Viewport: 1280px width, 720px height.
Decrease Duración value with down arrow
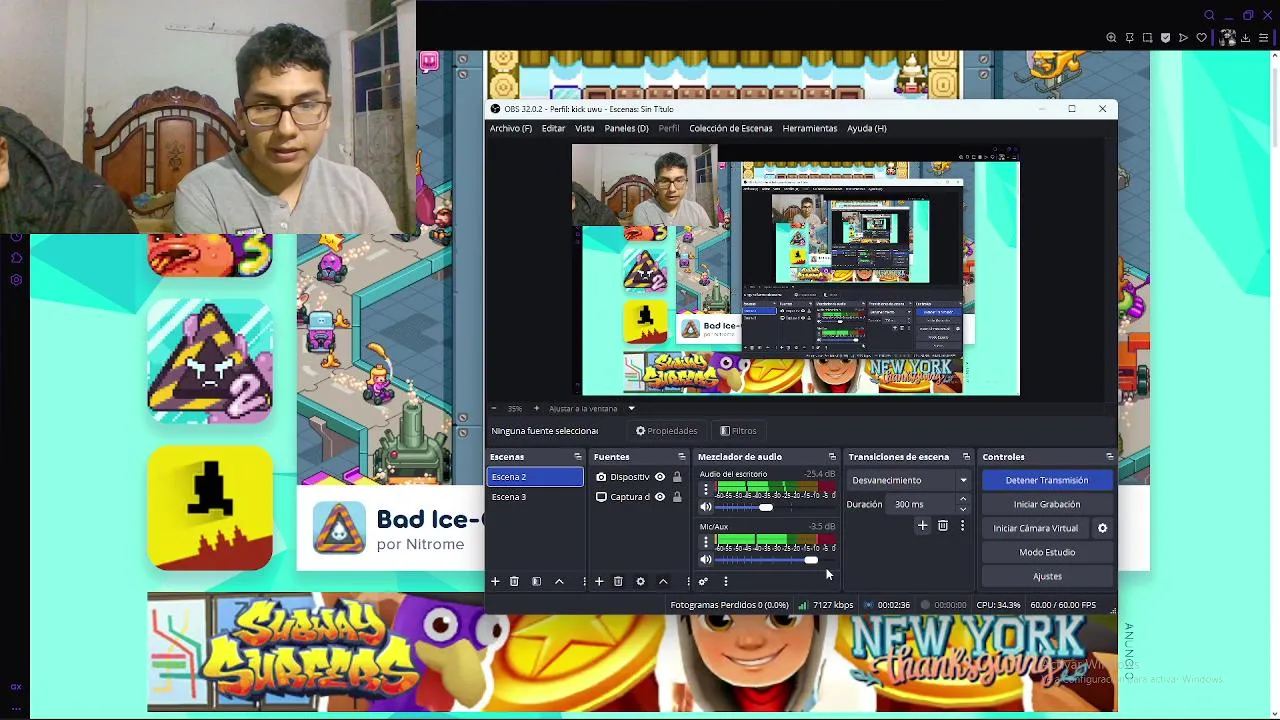[963, 509]
